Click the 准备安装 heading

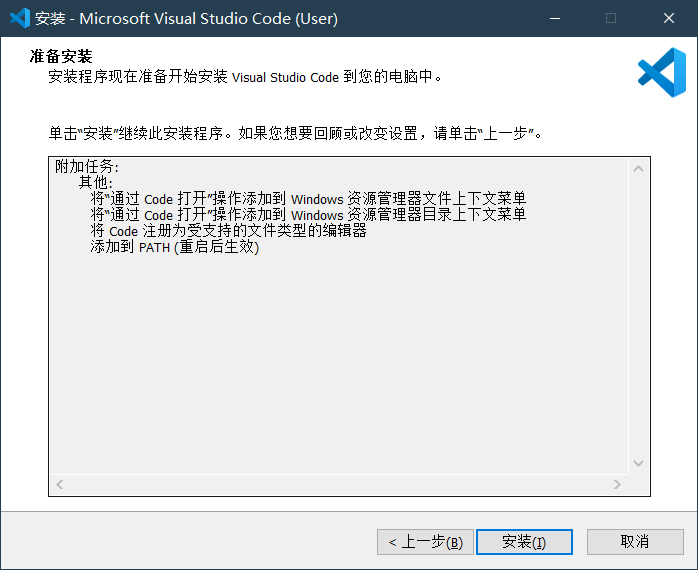[61, 57]
